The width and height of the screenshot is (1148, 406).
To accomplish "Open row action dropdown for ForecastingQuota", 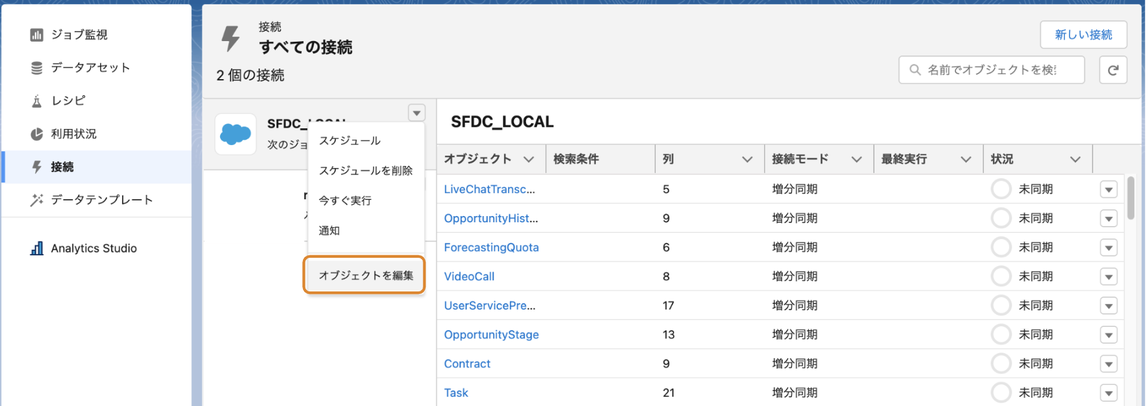I will coord(1108,247).
